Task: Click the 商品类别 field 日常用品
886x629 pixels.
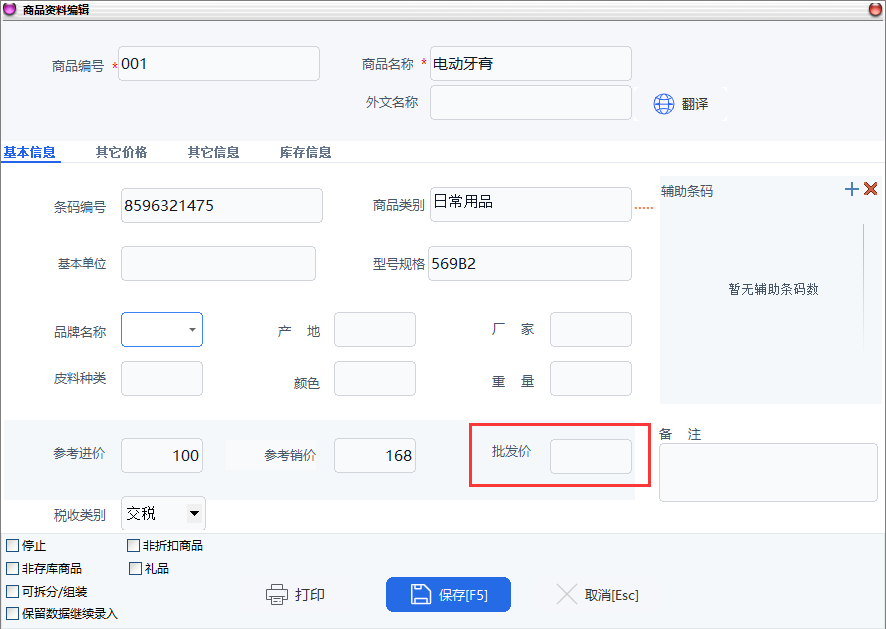Action: point(531,204)
